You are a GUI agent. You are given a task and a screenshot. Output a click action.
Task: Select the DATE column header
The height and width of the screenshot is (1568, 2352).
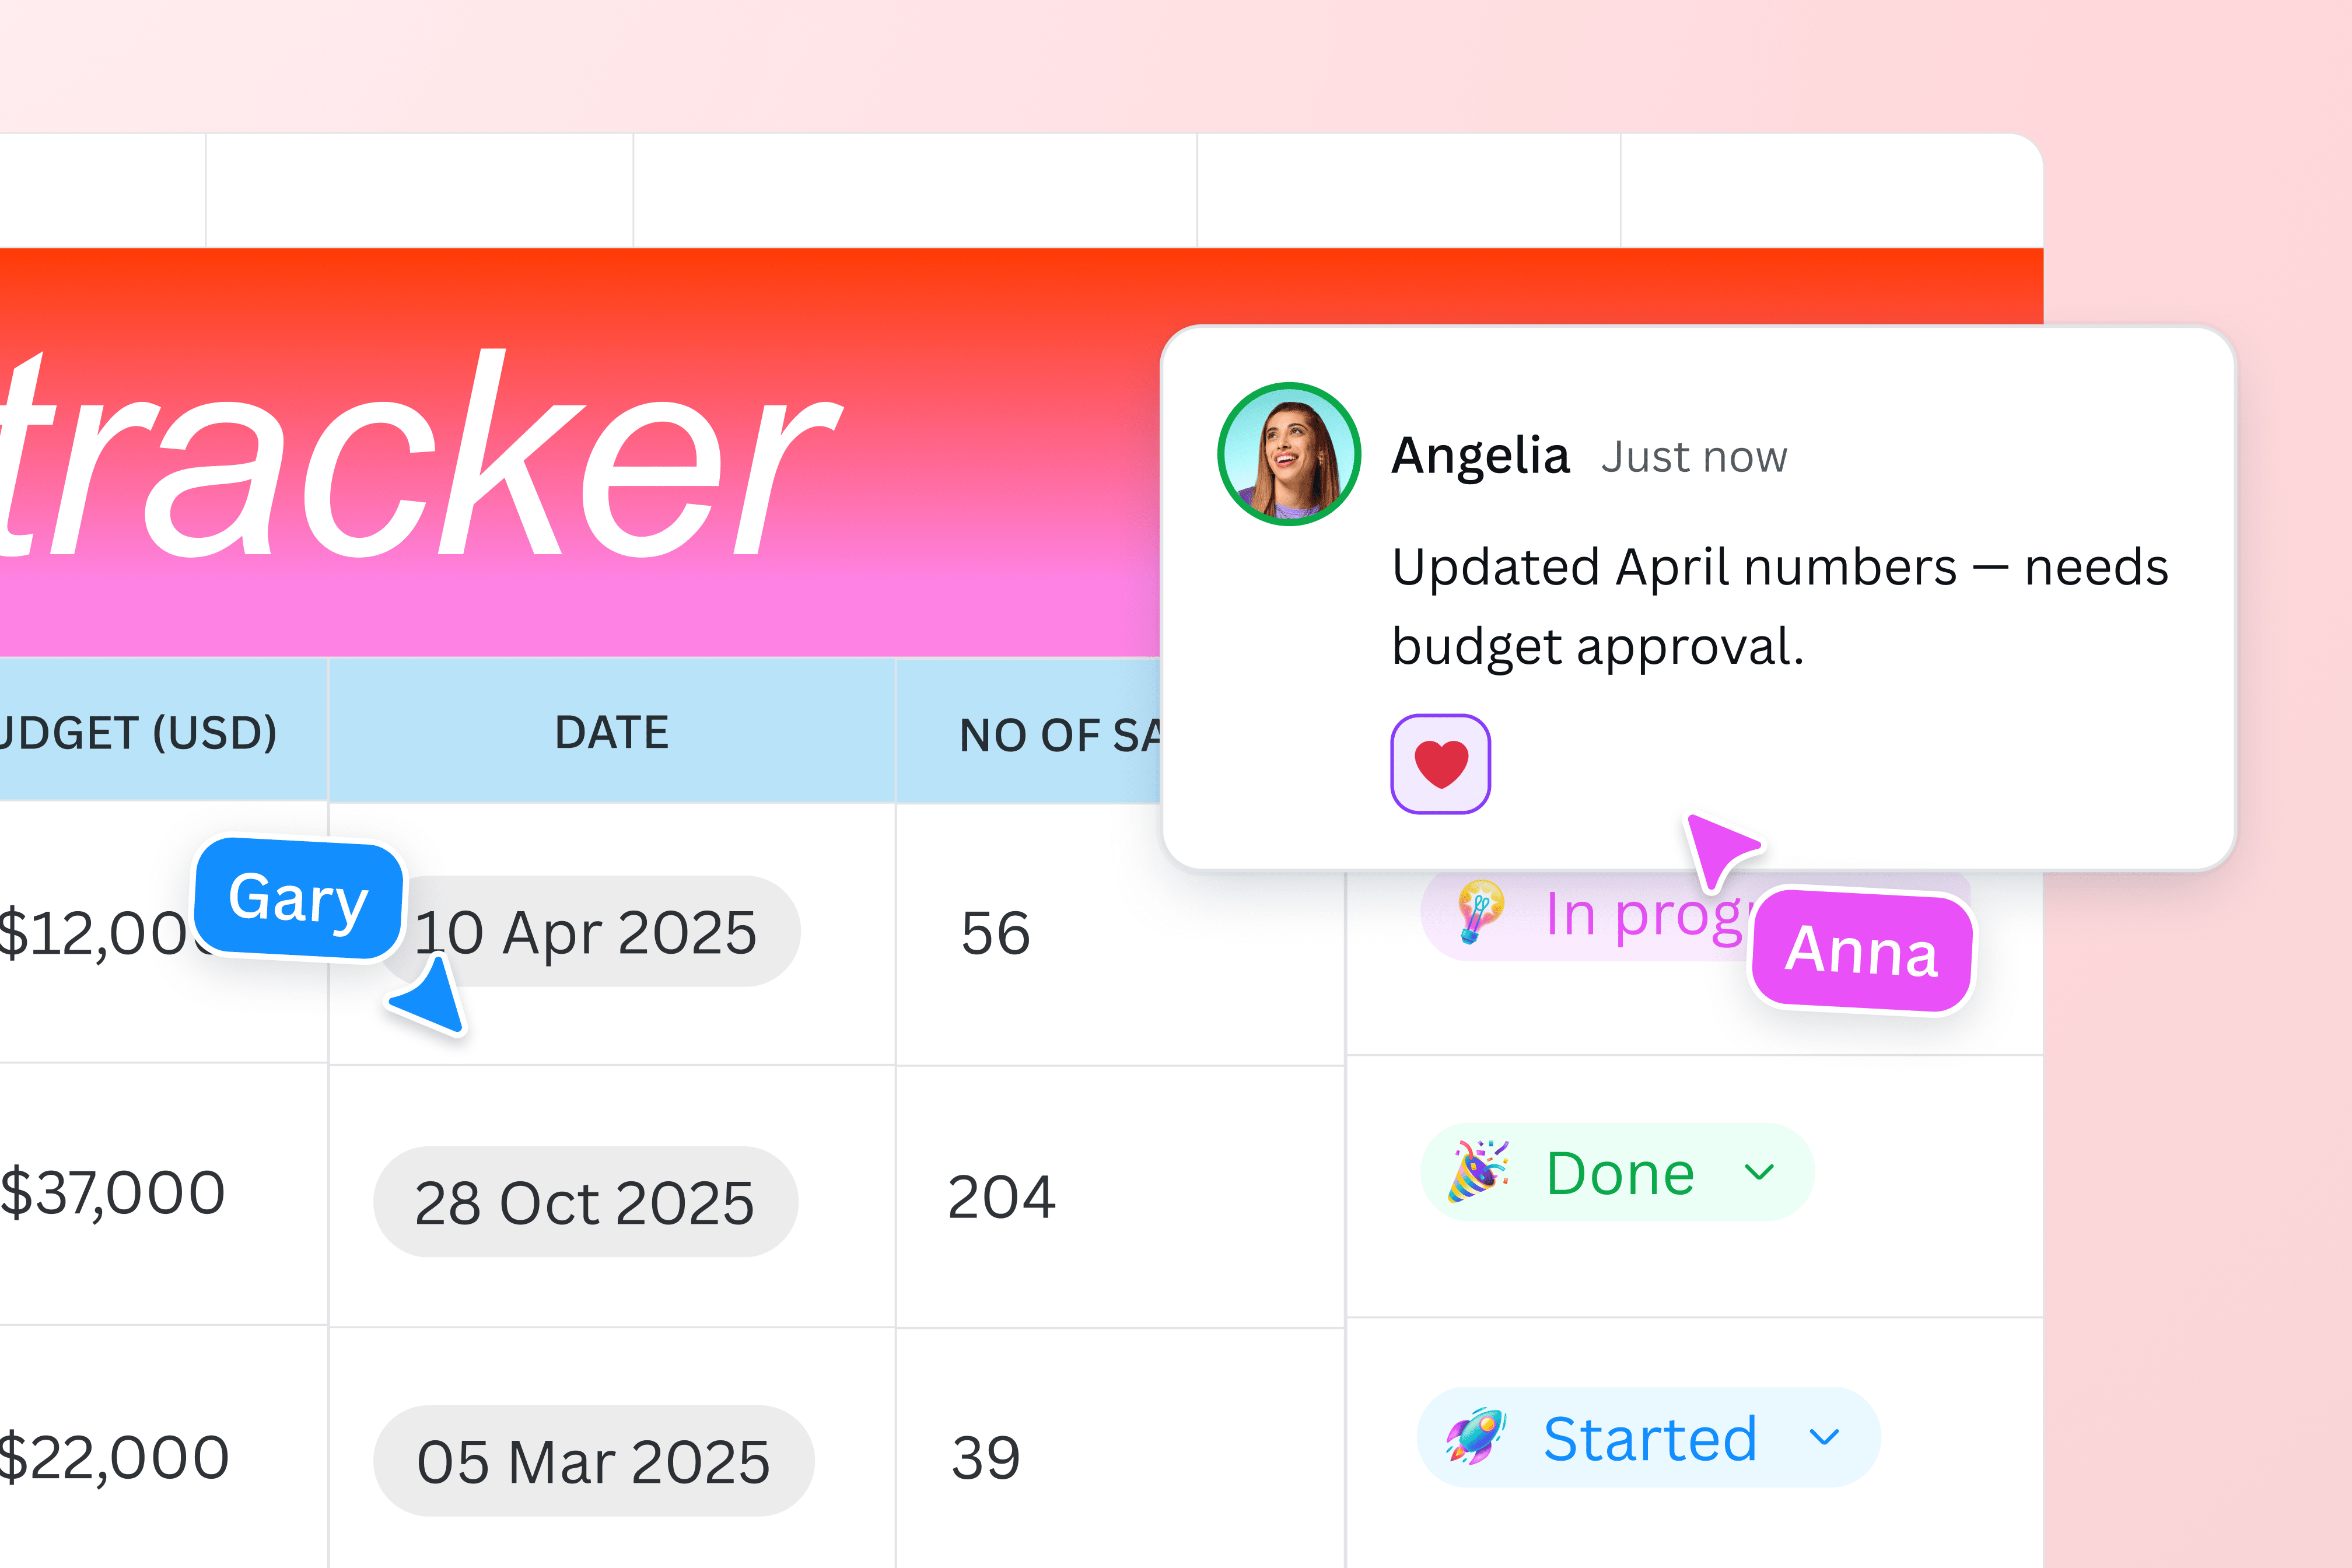coord(612,731)
